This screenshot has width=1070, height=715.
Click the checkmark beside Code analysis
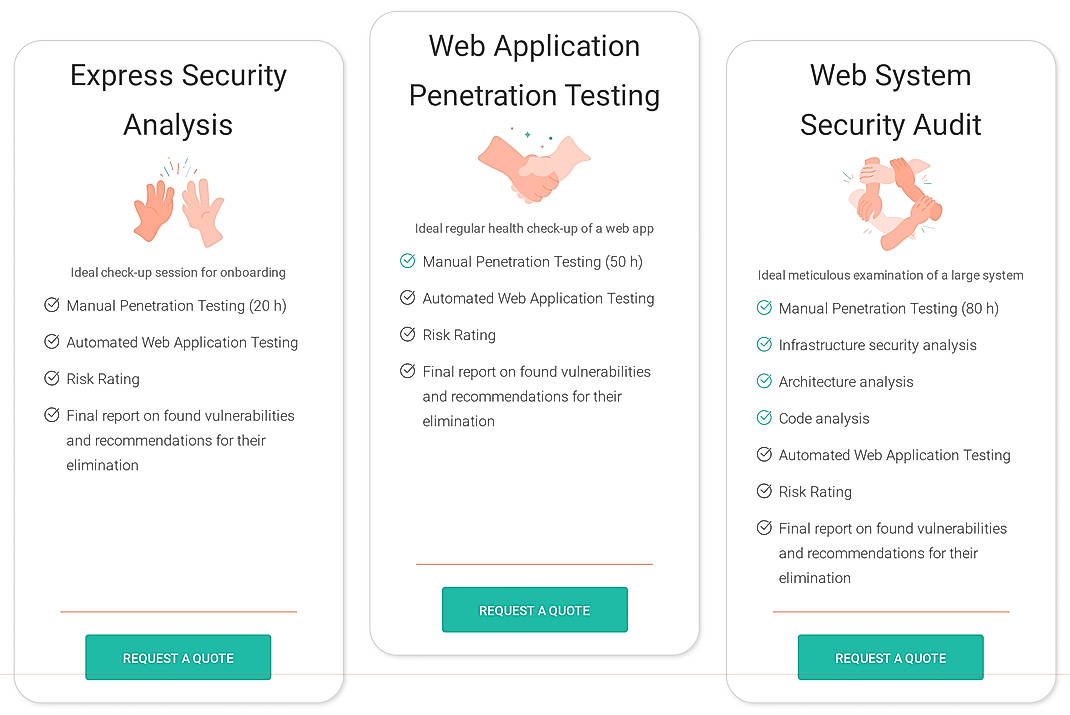[762, 418]
